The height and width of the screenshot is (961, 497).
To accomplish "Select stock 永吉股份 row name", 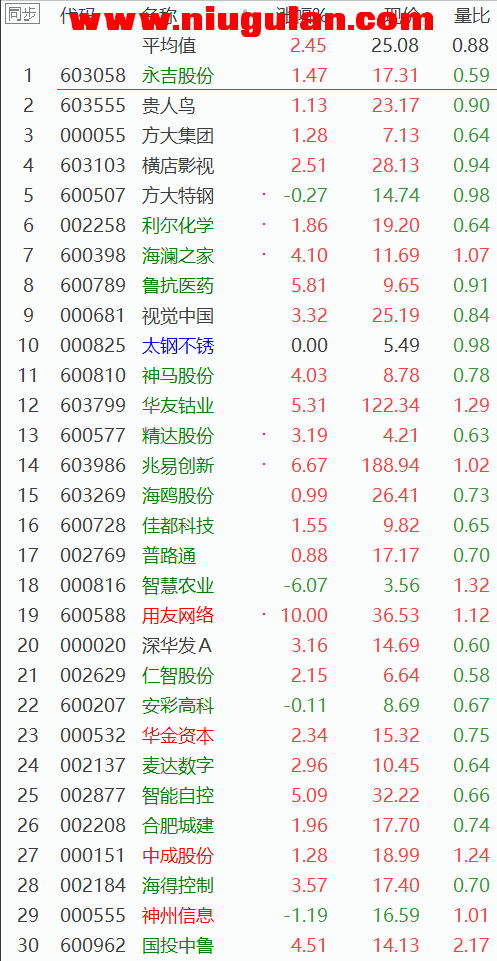I will (178, 75).
